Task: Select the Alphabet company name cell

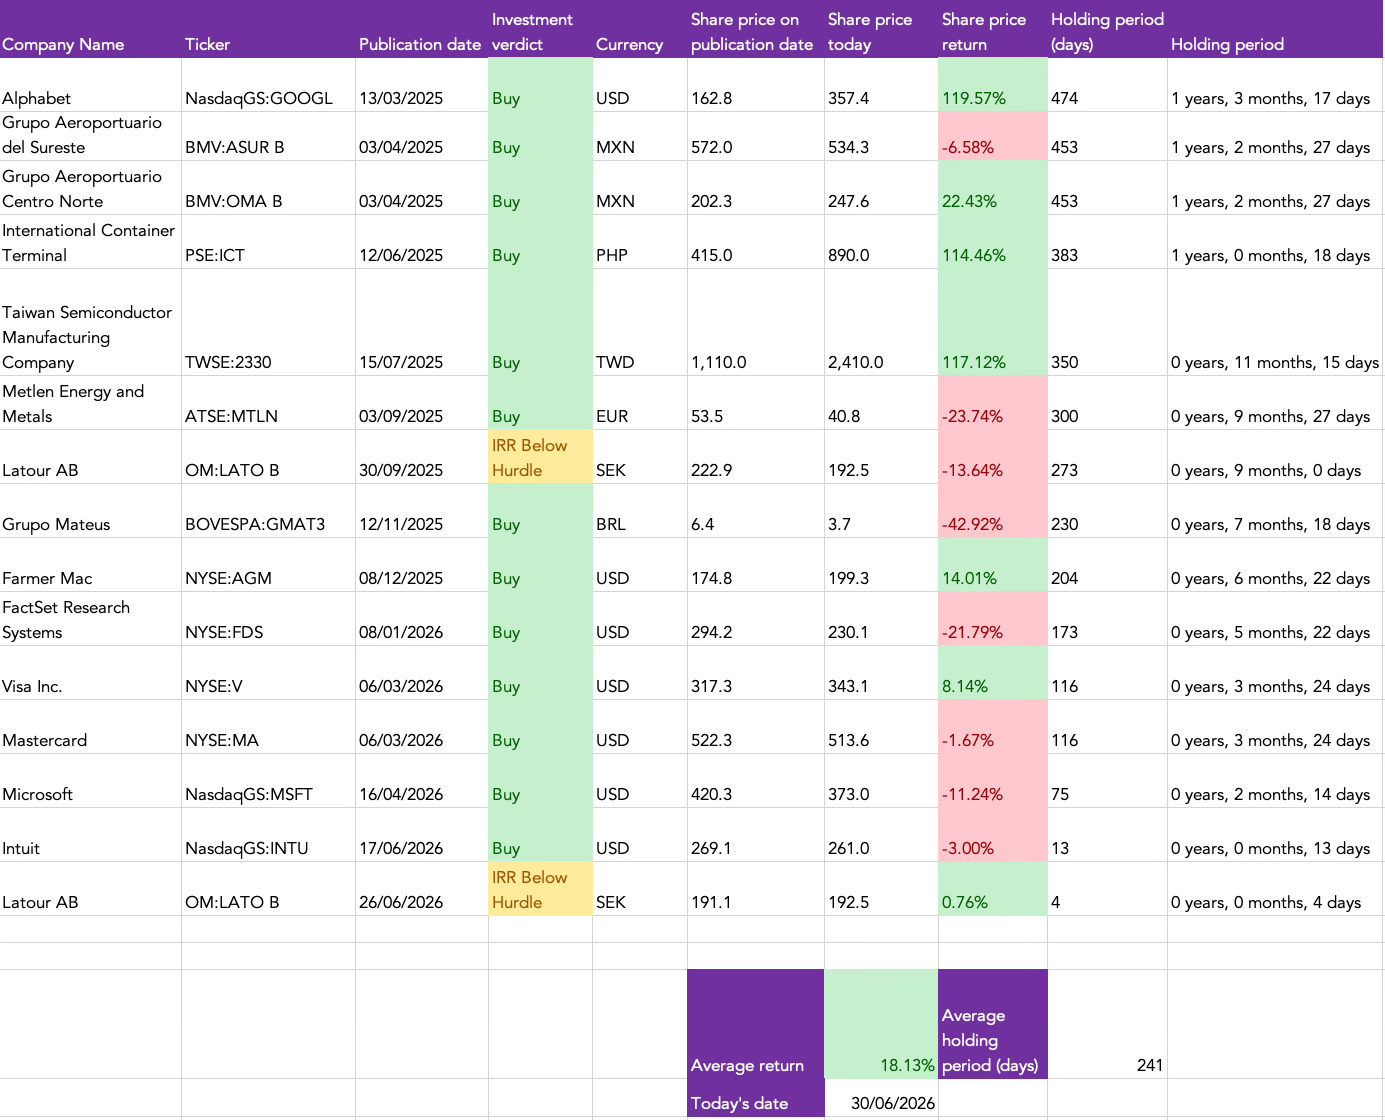Action: click(x=90, y=85)
